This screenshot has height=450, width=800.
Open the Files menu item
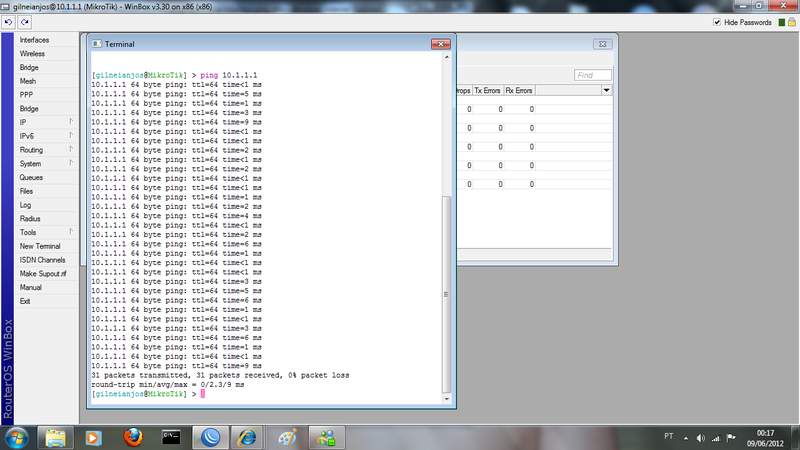pos(26,191)
